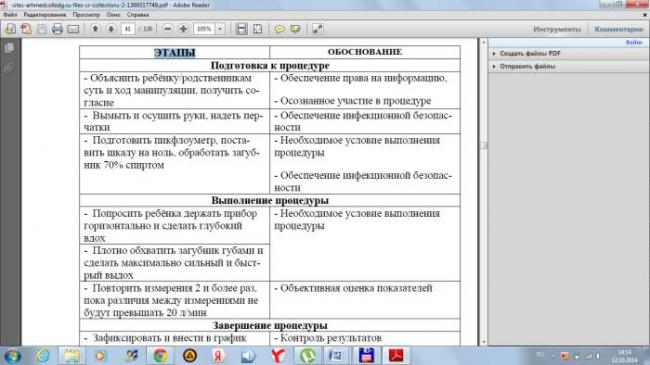
Task: Show page thumbnails in left navigation pane
Action: (9, 48)
